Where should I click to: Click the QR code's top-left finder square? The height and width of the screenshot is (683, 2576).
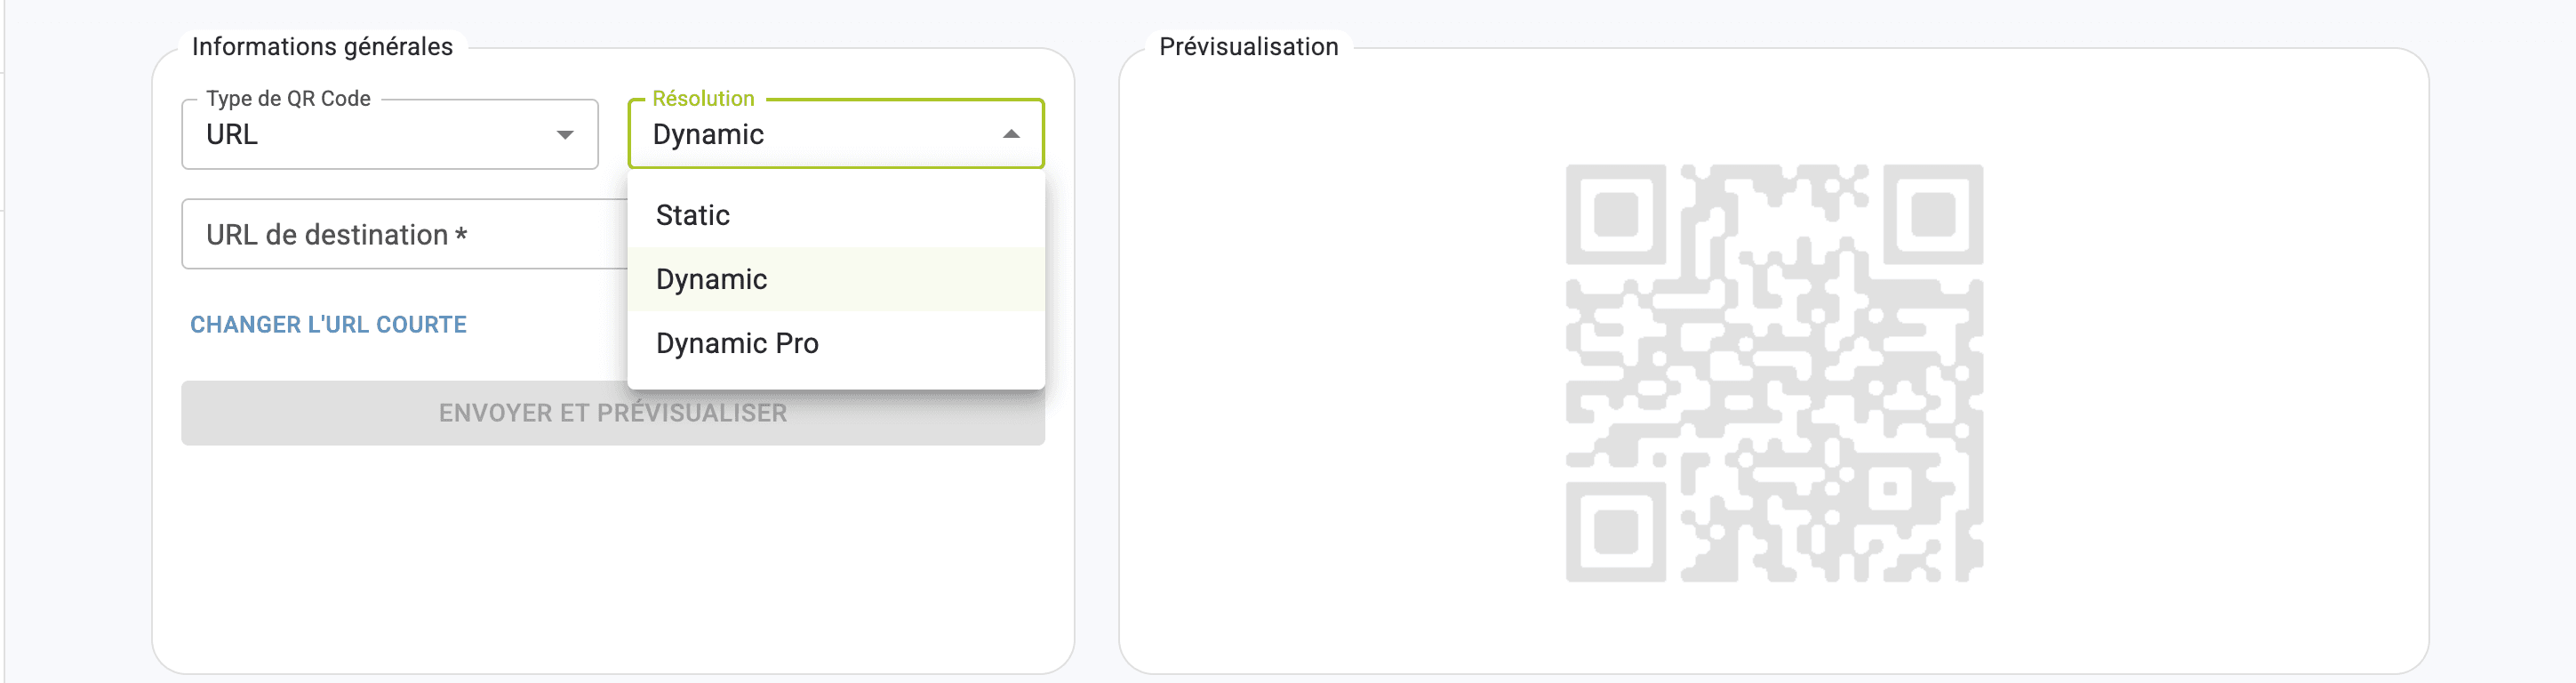(x=1616, y=214)
